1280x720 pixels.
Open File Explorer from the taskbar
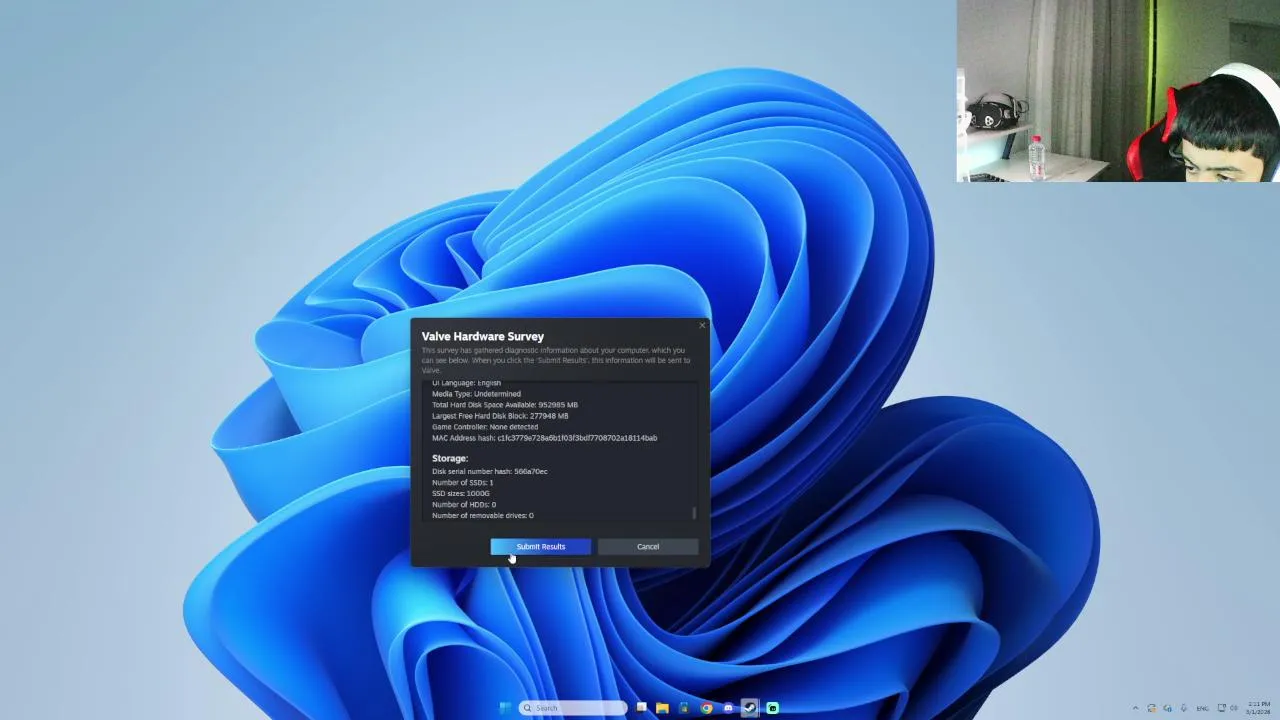[662, 708]
